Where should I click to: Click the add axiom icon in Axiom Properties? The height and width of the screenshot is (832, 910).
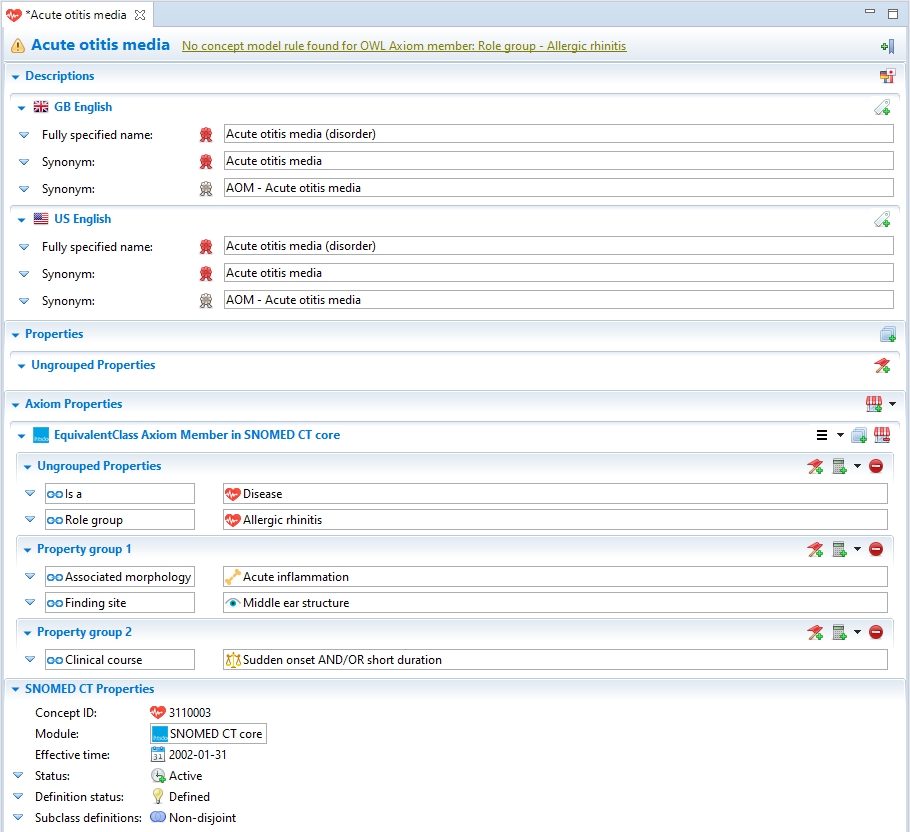tap(874, 404)
